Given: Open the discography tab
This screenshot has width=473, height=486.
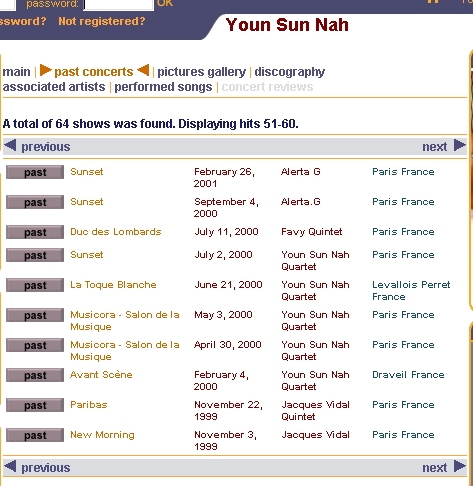Looking at the screenshot, I should pyautogui.click(x=290, y=72).
